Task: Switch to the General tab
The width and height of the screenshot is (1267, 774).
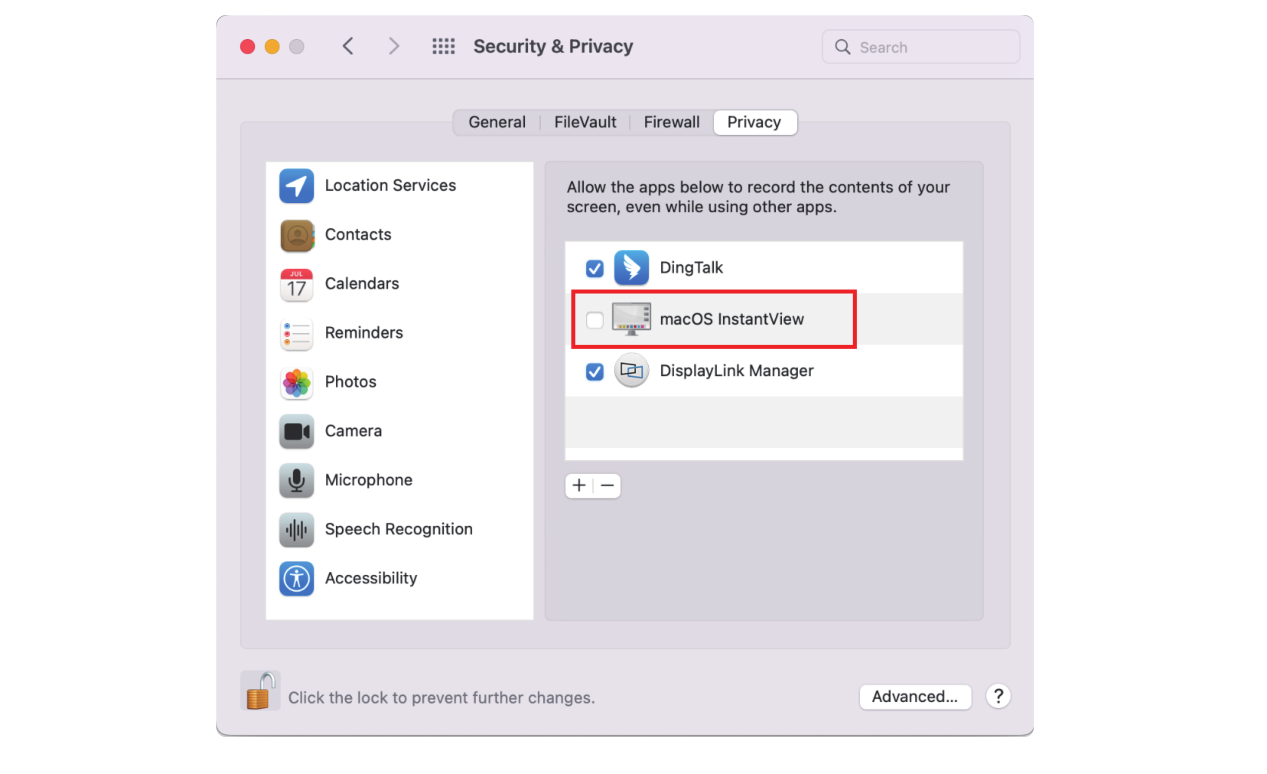Action: point(497,122)
